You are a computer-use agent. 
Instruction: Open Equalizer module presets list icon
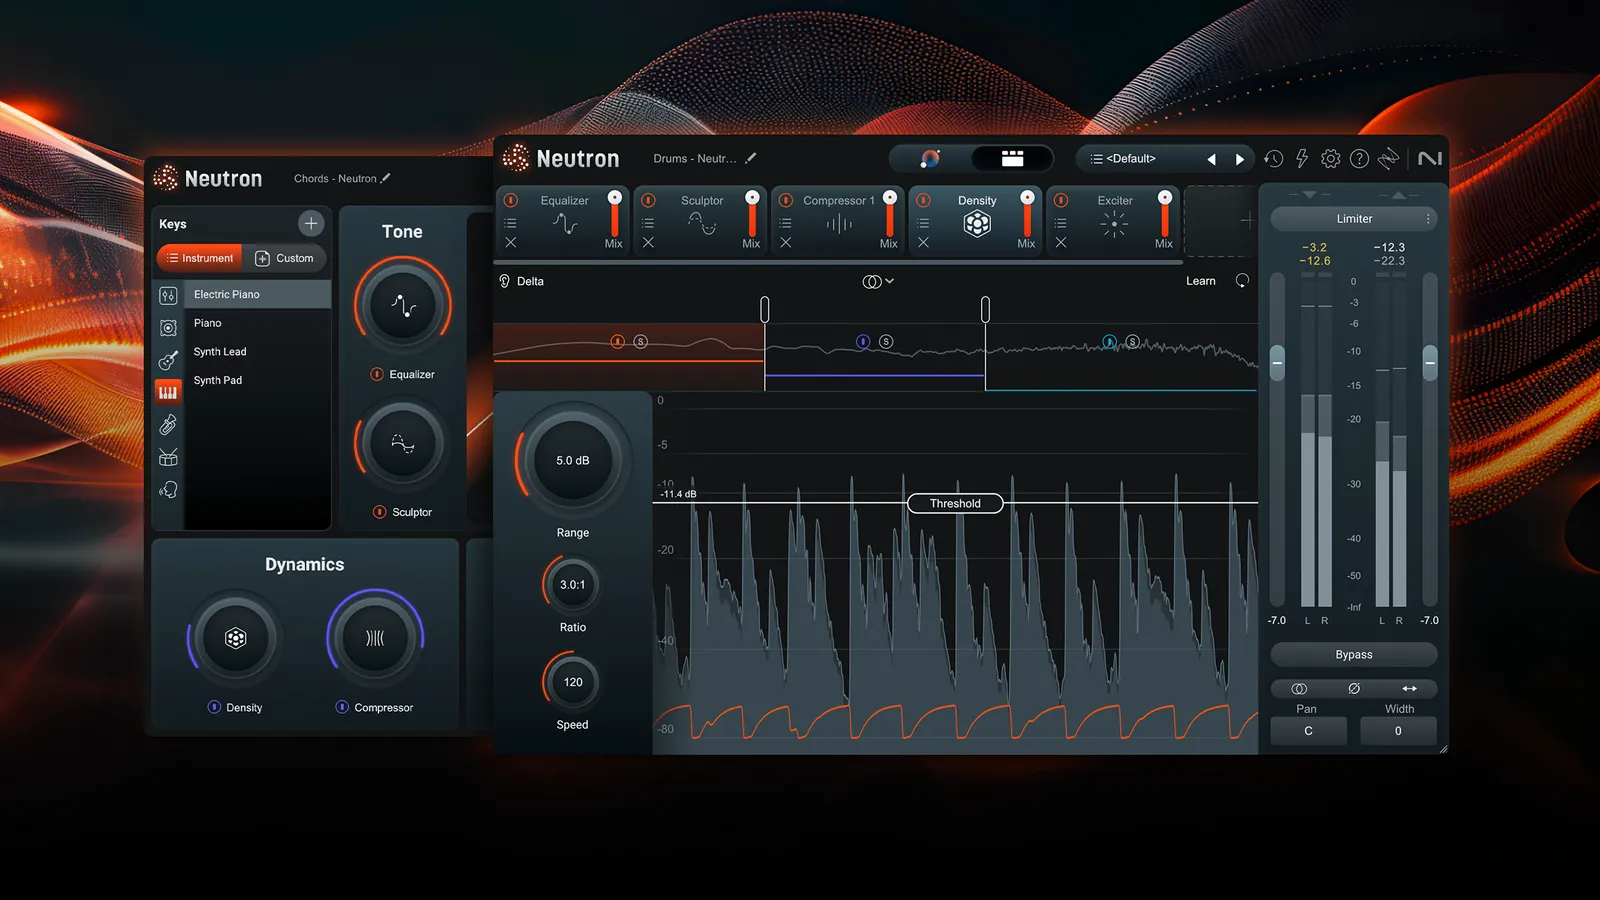pyautogui.click(x=511, y=223)
